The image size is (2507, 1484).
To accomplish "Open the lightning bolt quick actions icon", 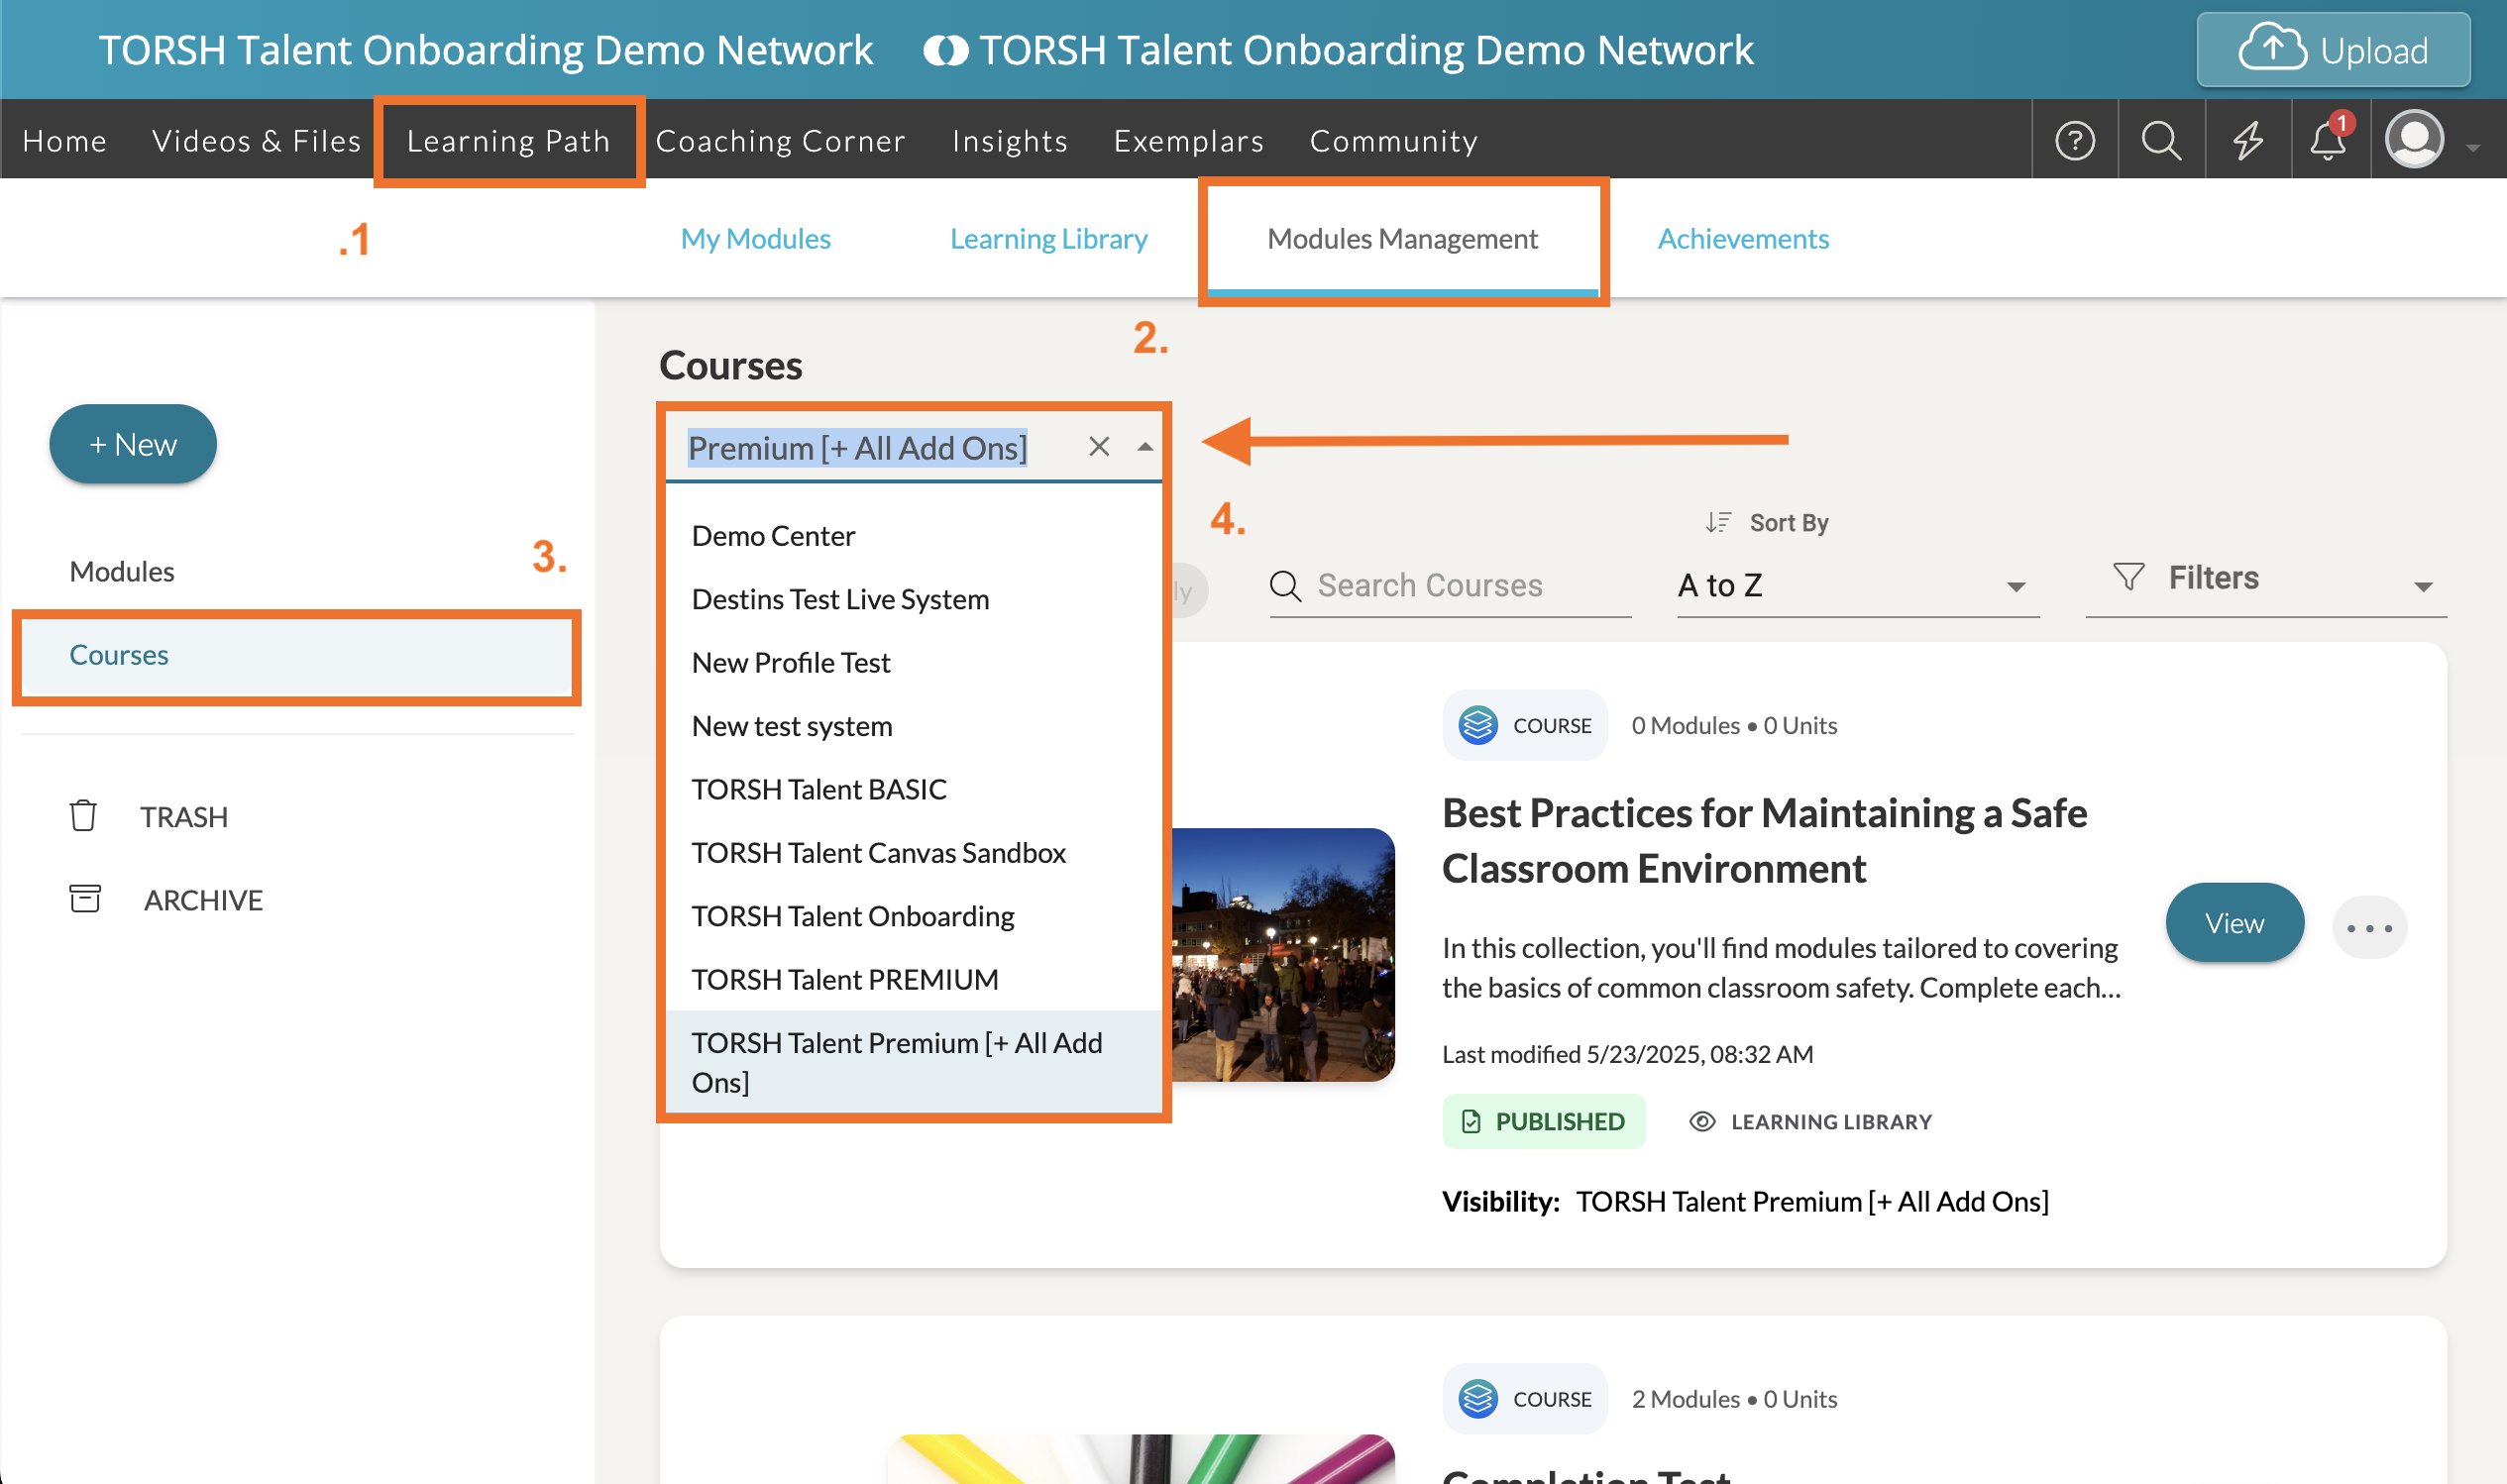I will tap(2247, 140).
